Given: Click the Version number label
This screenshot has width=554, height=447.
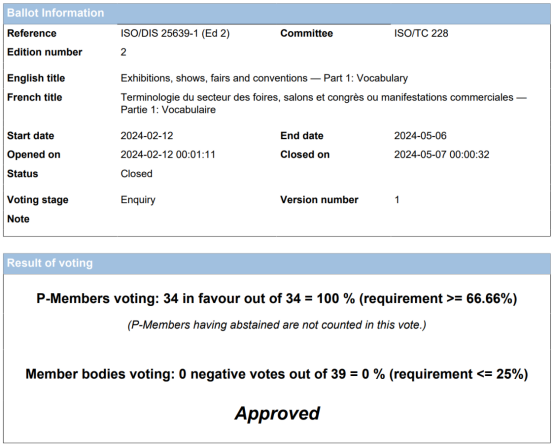Looking at the screenshot, I should tap(319, 200).
